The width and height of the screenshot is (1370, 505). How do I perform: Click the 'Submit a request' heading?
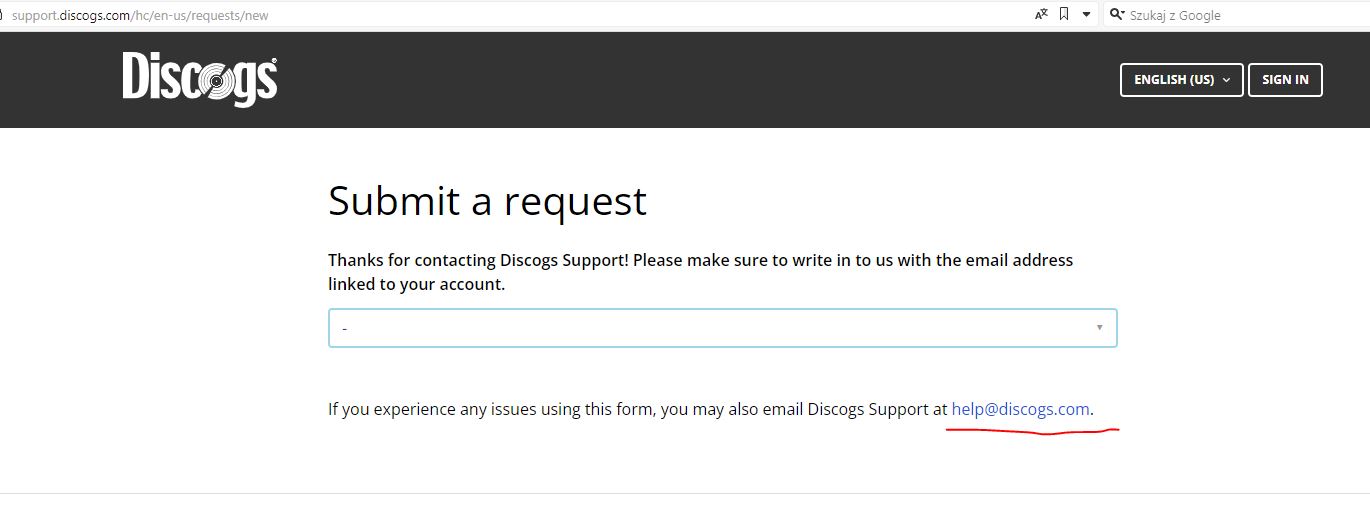[487, 201]
